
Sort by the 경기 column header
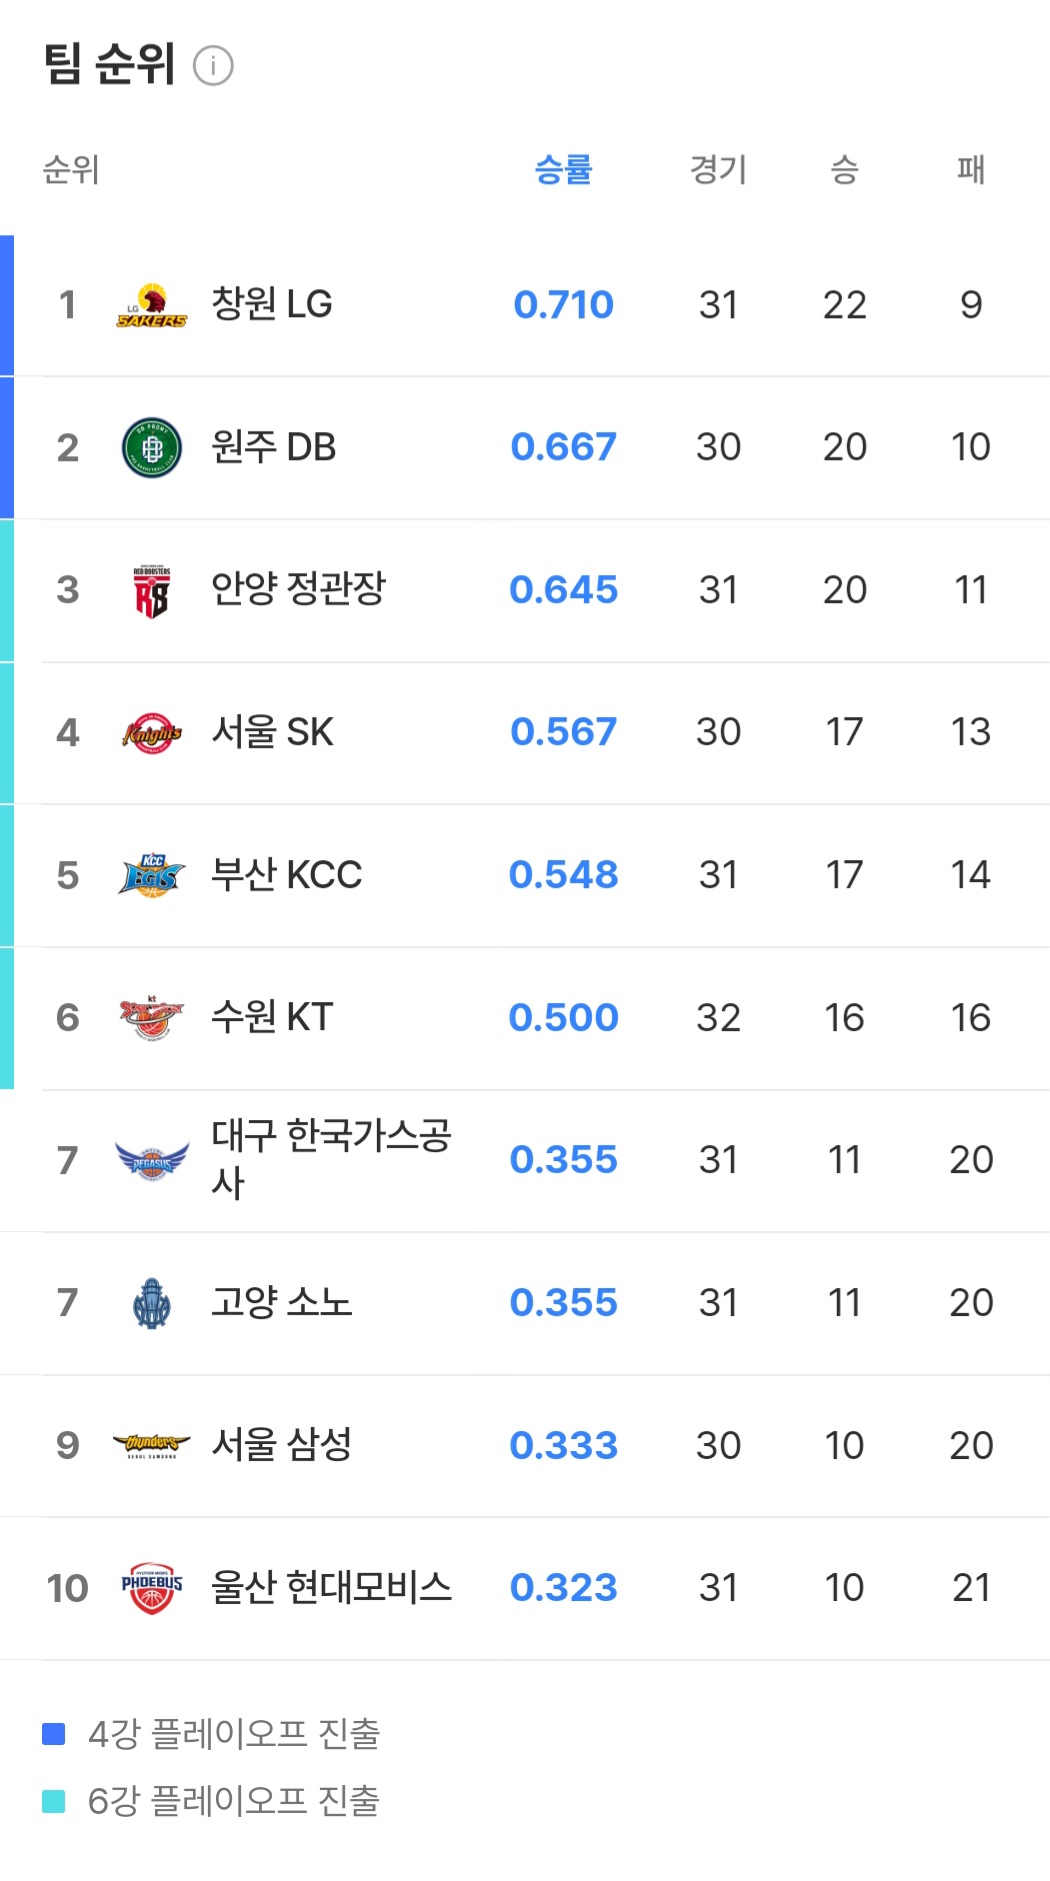coord(718,170)
